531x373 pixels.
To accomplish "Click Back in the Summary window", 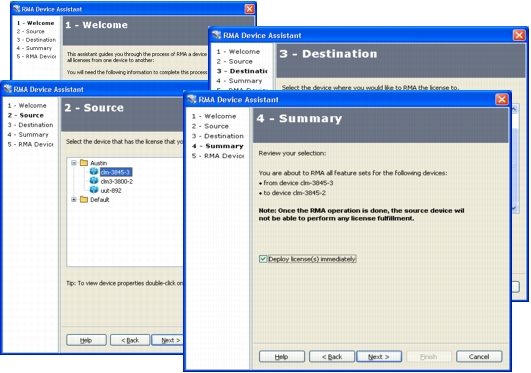I will point(332,357).
